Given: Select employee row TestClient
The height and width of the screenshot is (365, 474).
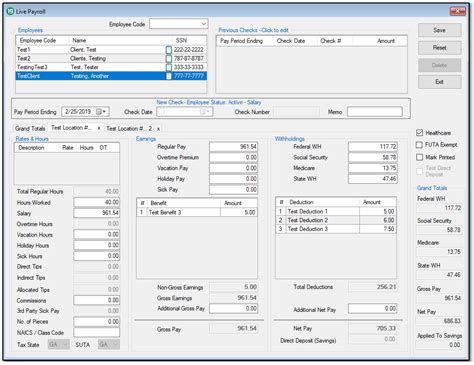Looking at the screenshot, I should click(x=111, y=76).
